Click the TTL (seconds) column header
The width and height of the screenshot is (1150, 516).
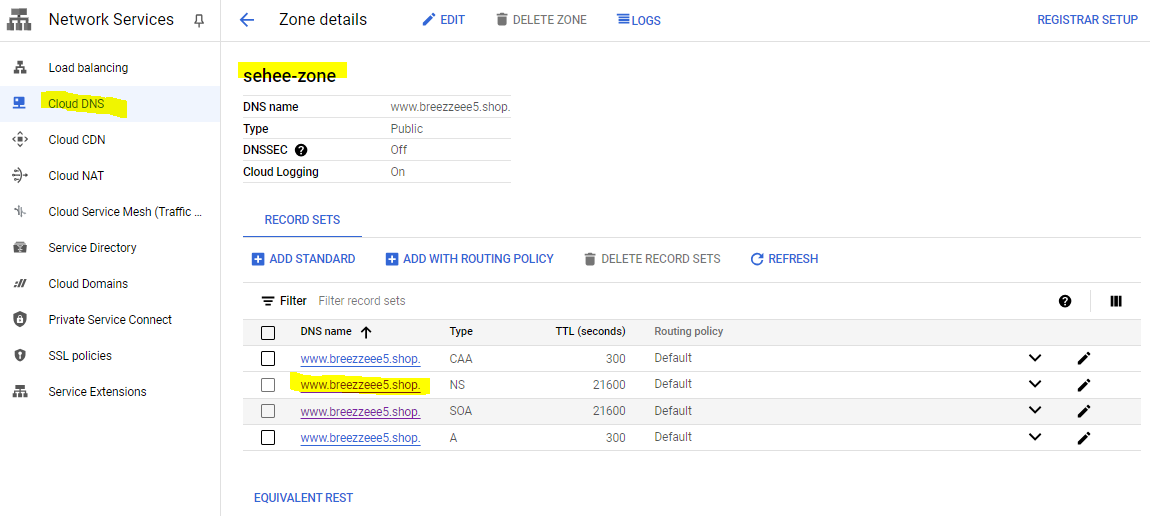click(x=590, y=331)
